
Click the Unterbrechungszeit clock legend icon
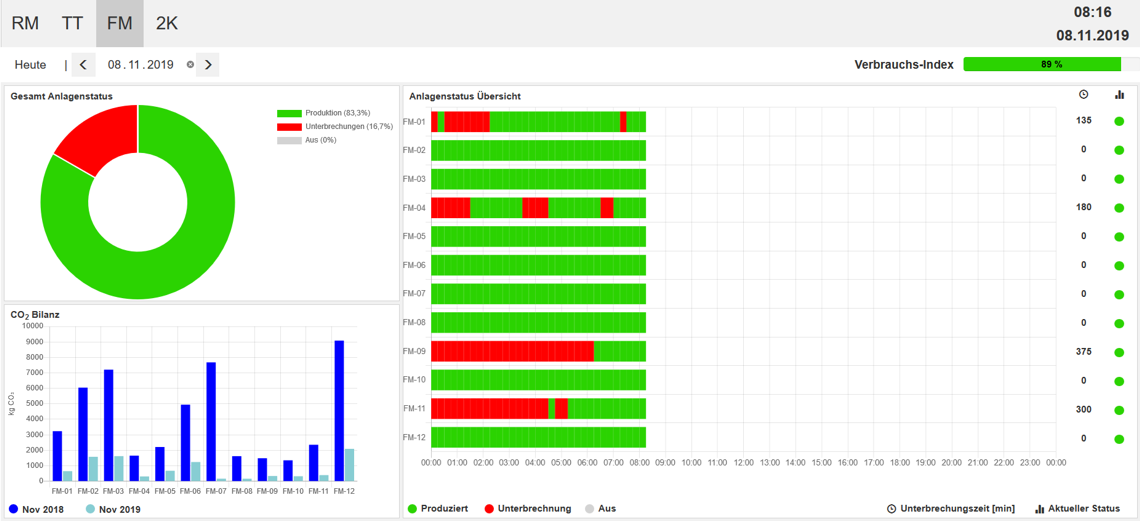891,509
